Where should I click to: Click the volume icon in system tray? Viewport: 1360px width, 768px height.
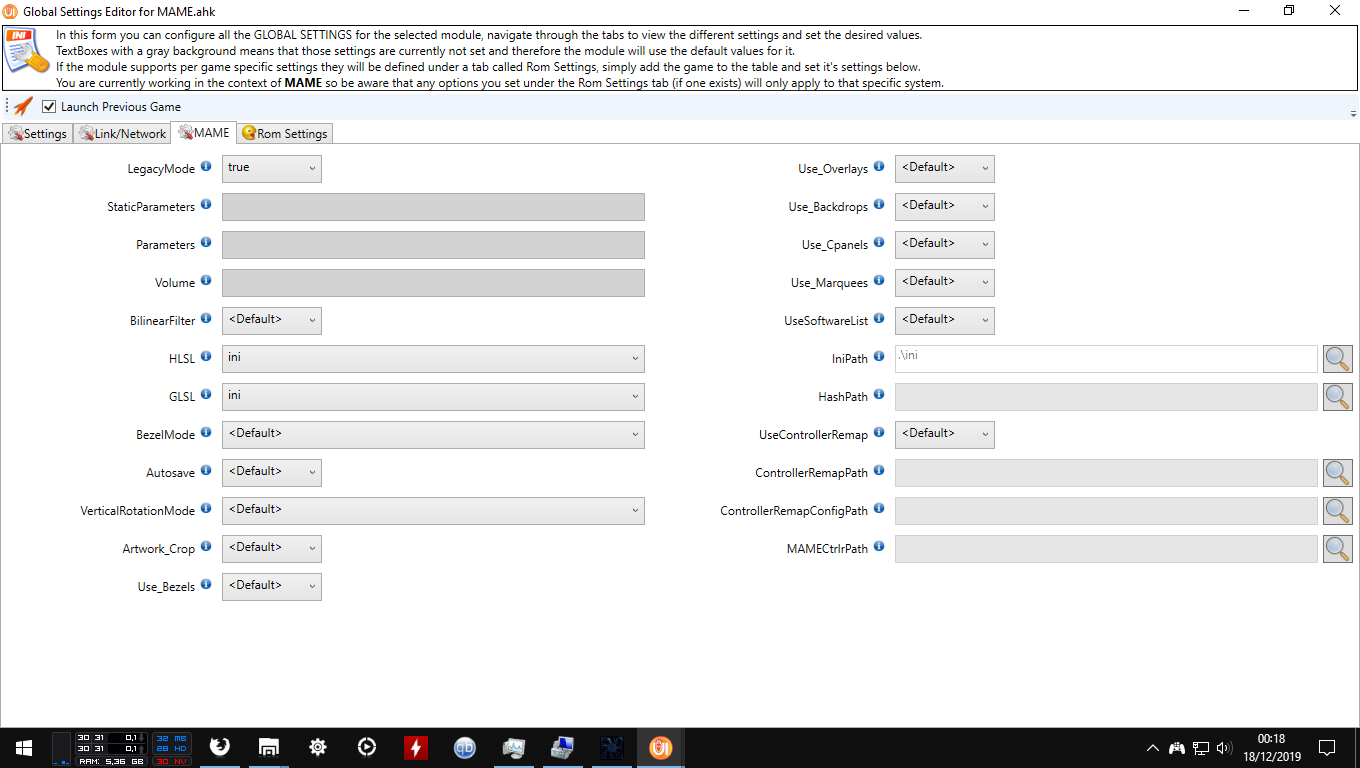[x=1224, y=747]
